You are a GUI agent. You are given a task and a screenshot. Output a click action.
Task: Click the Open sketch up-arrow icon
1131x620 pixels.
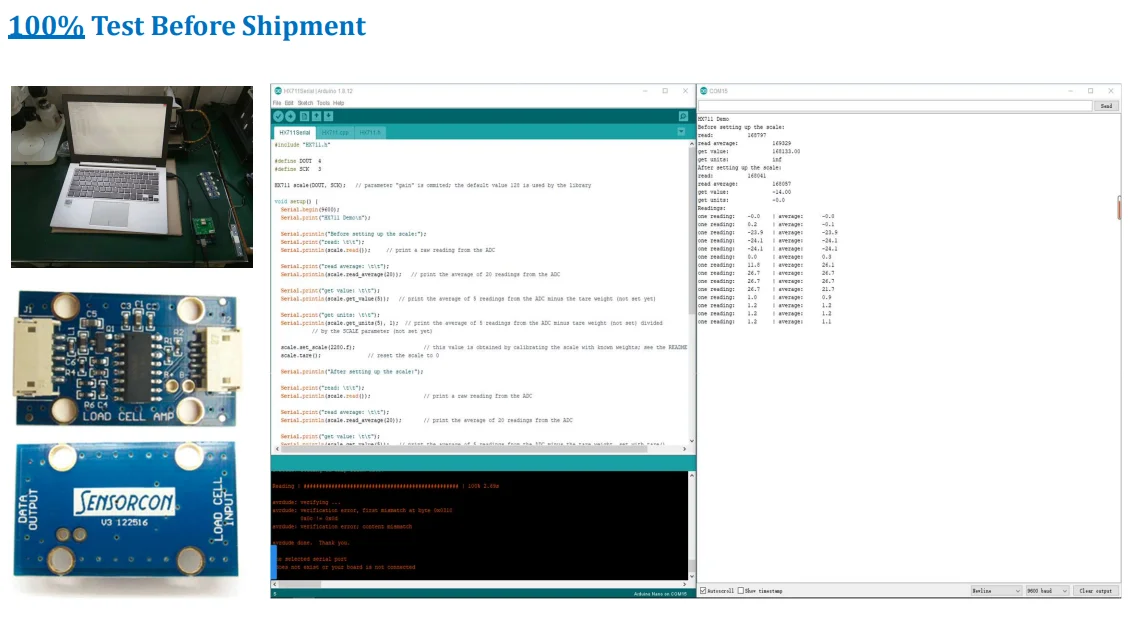317,116
